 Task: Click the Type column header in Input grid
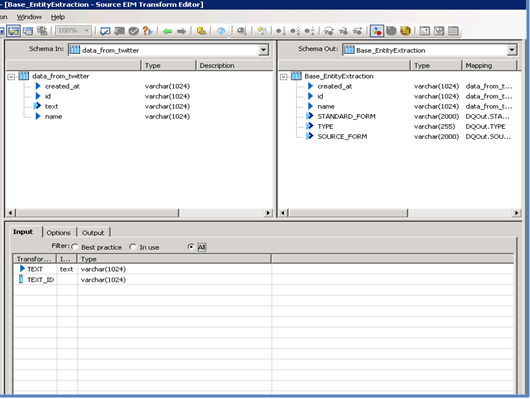tap(174, 259)
